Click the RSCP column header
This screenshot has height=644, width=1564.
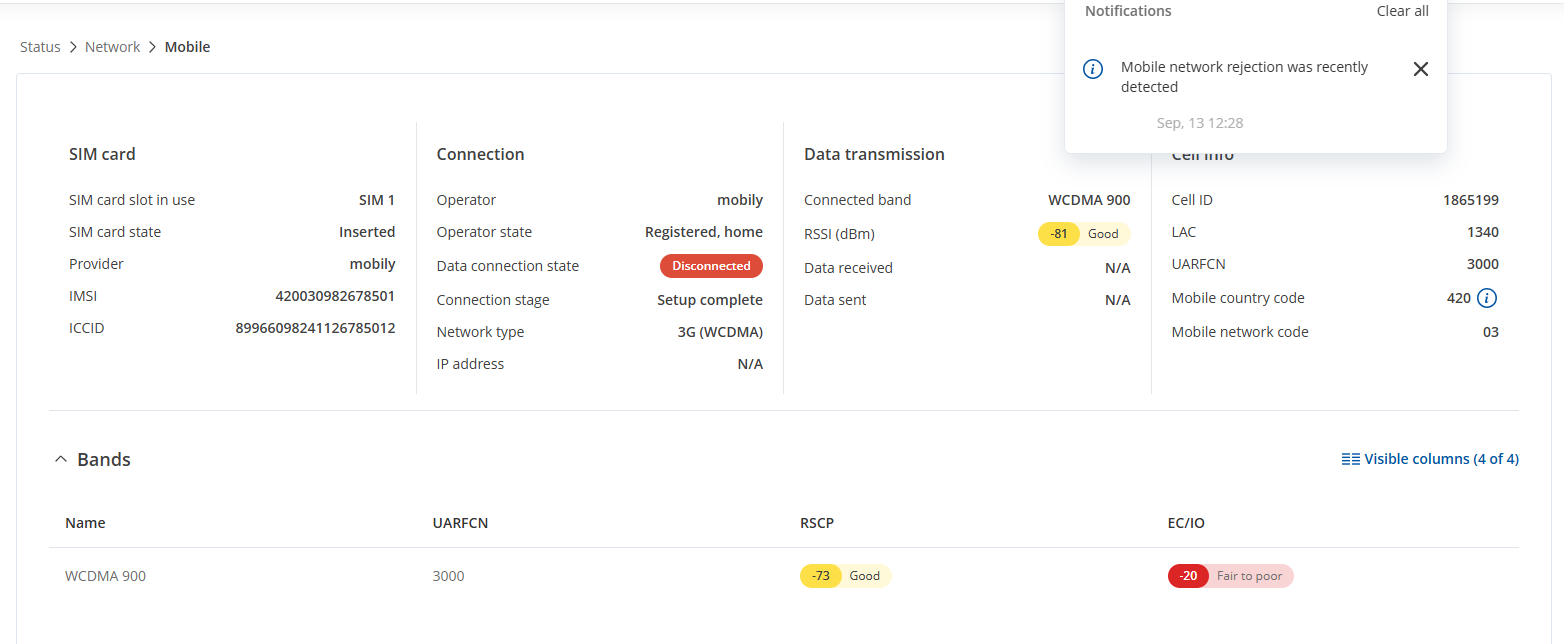pyautogui.click(x=817, y=523)
